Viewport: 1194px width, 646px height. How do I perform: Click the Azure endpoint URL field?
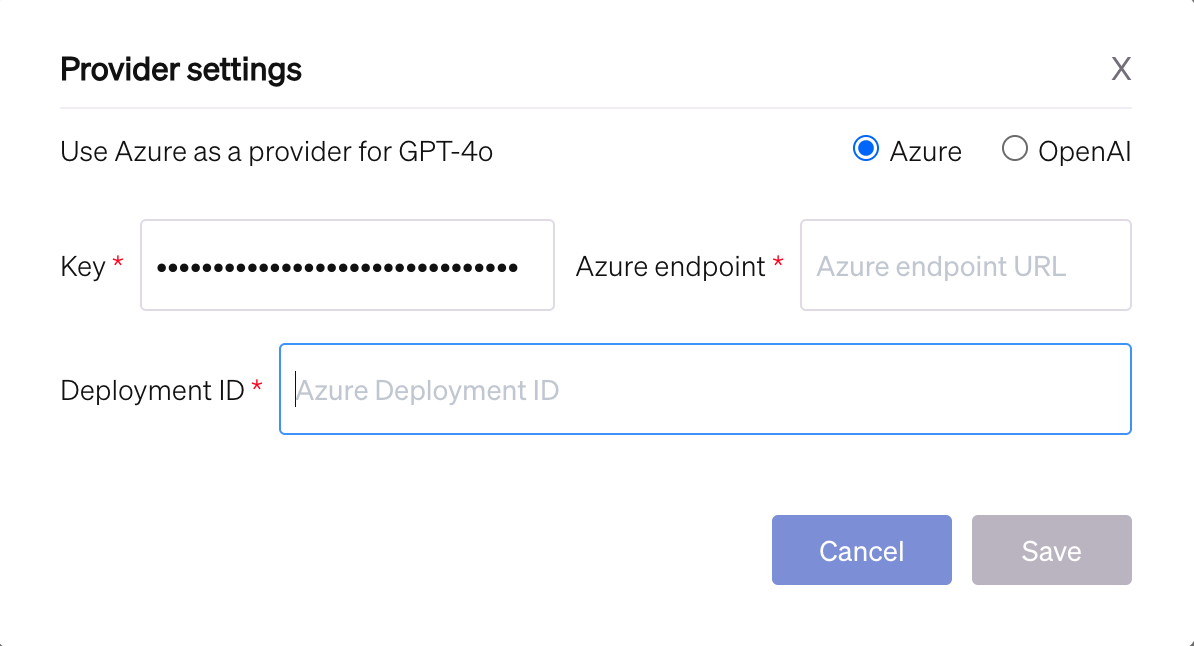[x=965, y=266]
